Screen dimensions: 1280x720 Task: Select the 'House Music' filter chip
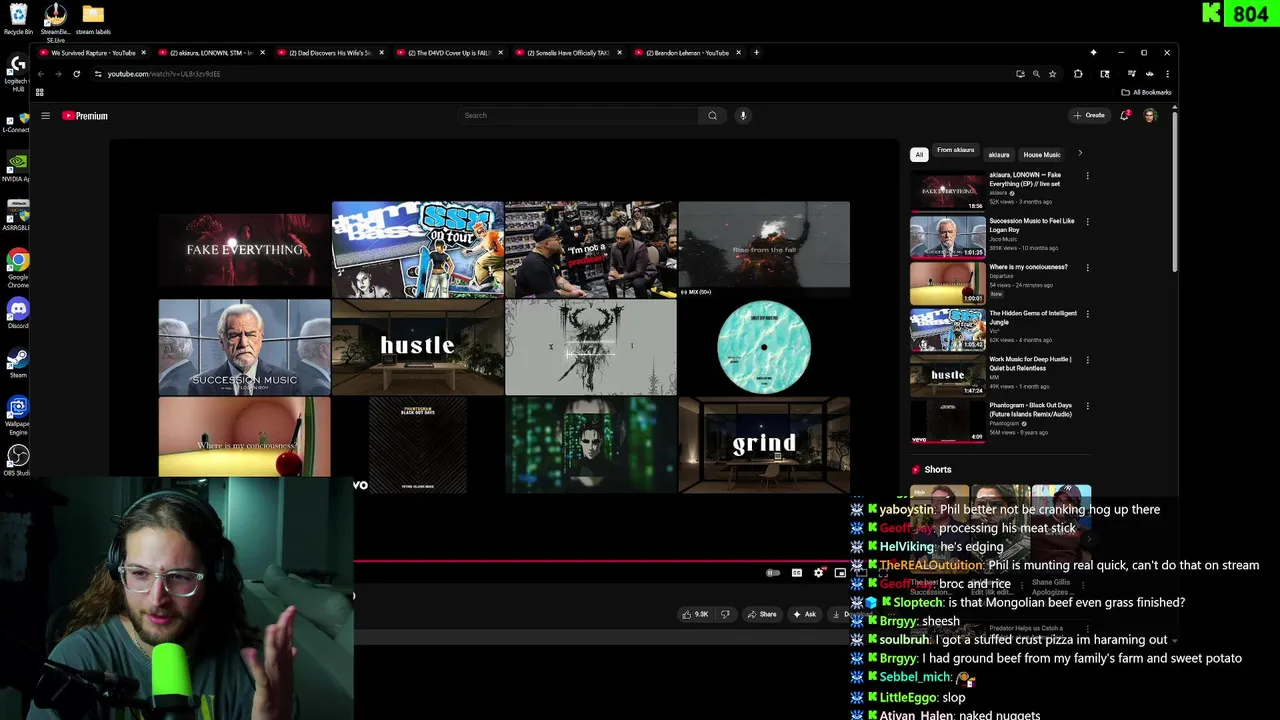pos(1041,155)
